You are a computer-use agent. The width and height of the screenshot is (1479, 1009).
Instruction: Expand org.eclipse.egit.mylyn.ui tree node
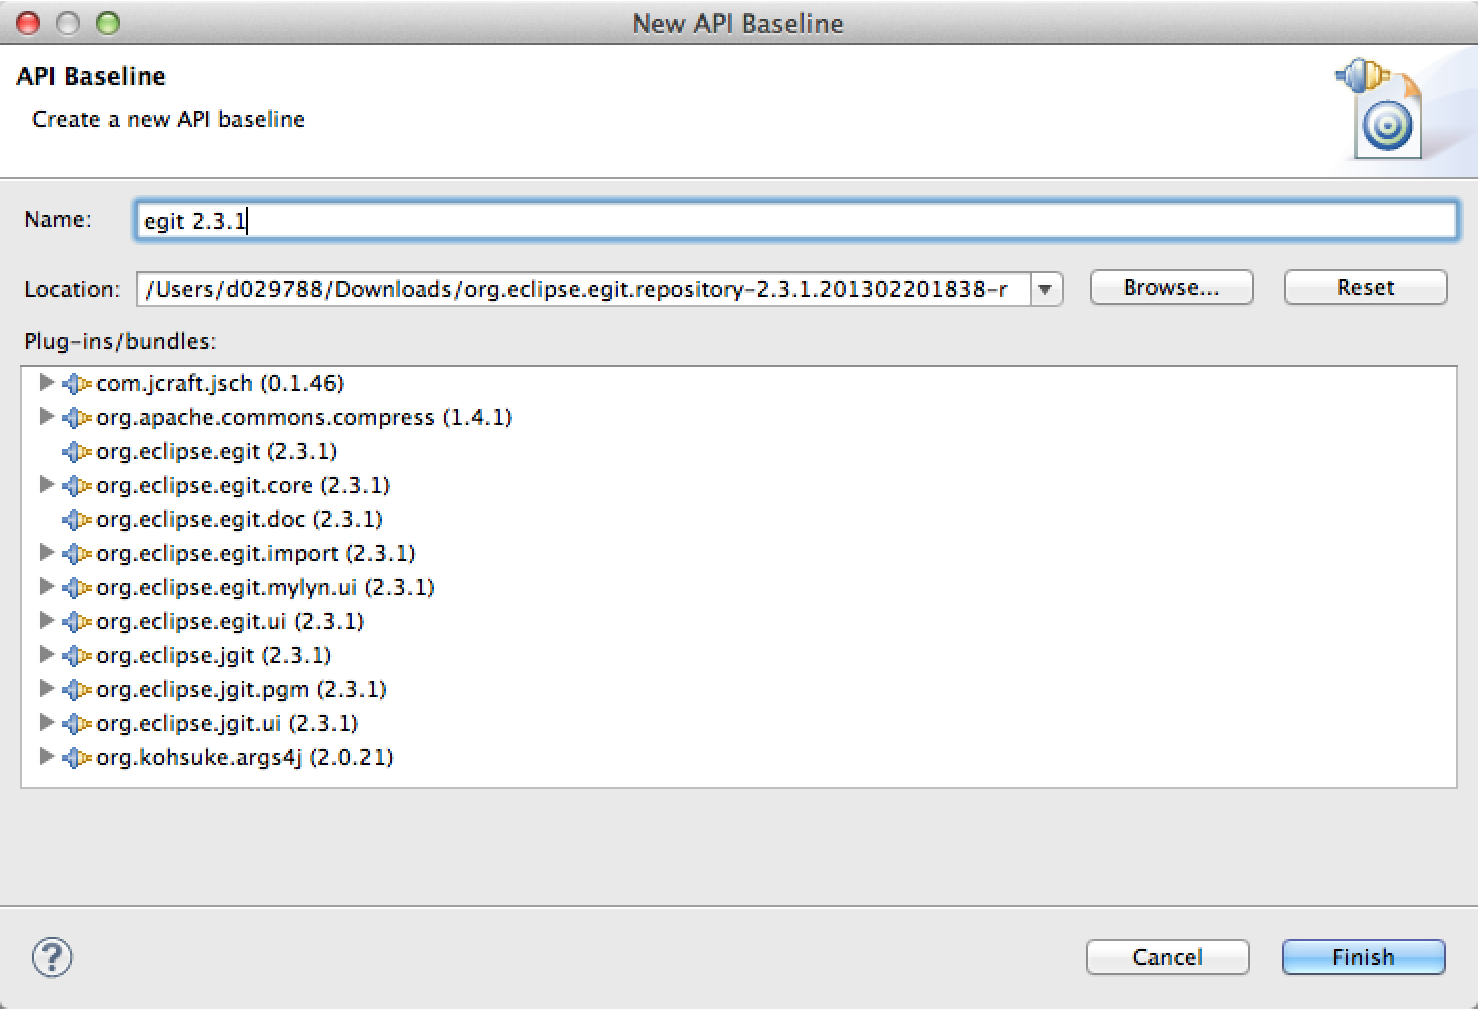click(46, 587)
